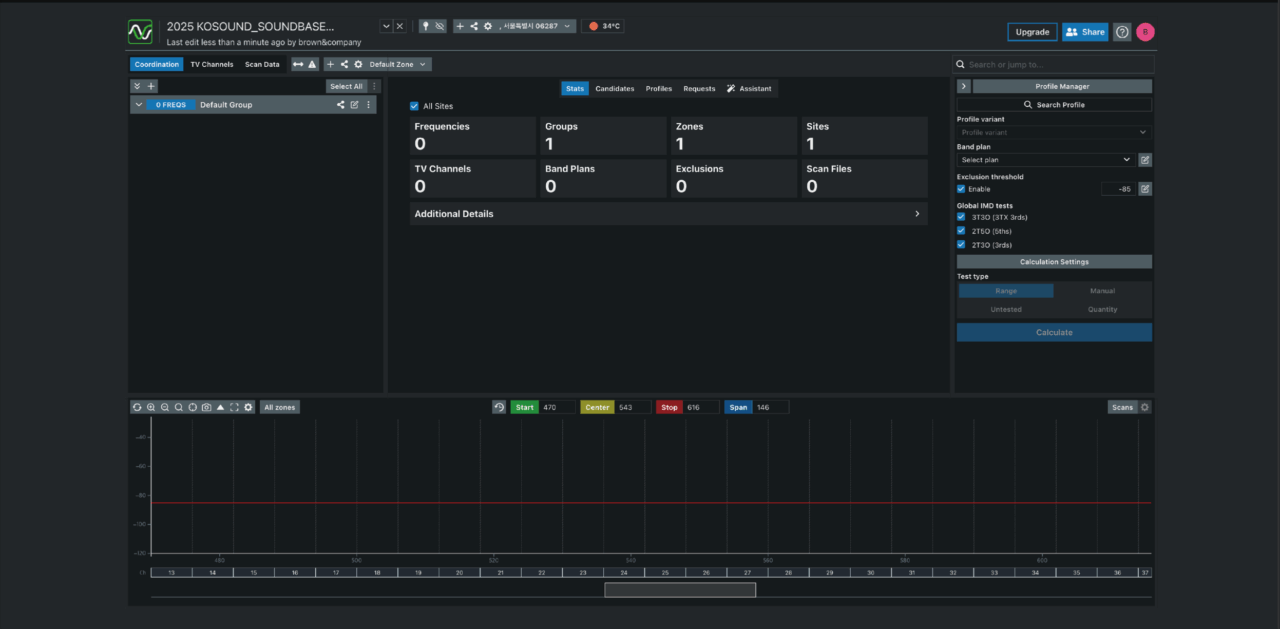This screenshot has height=629, width=1280.
Task: Toggle the Exclusion threshold Enable checkbox
Action: click(x=961, y=189)
